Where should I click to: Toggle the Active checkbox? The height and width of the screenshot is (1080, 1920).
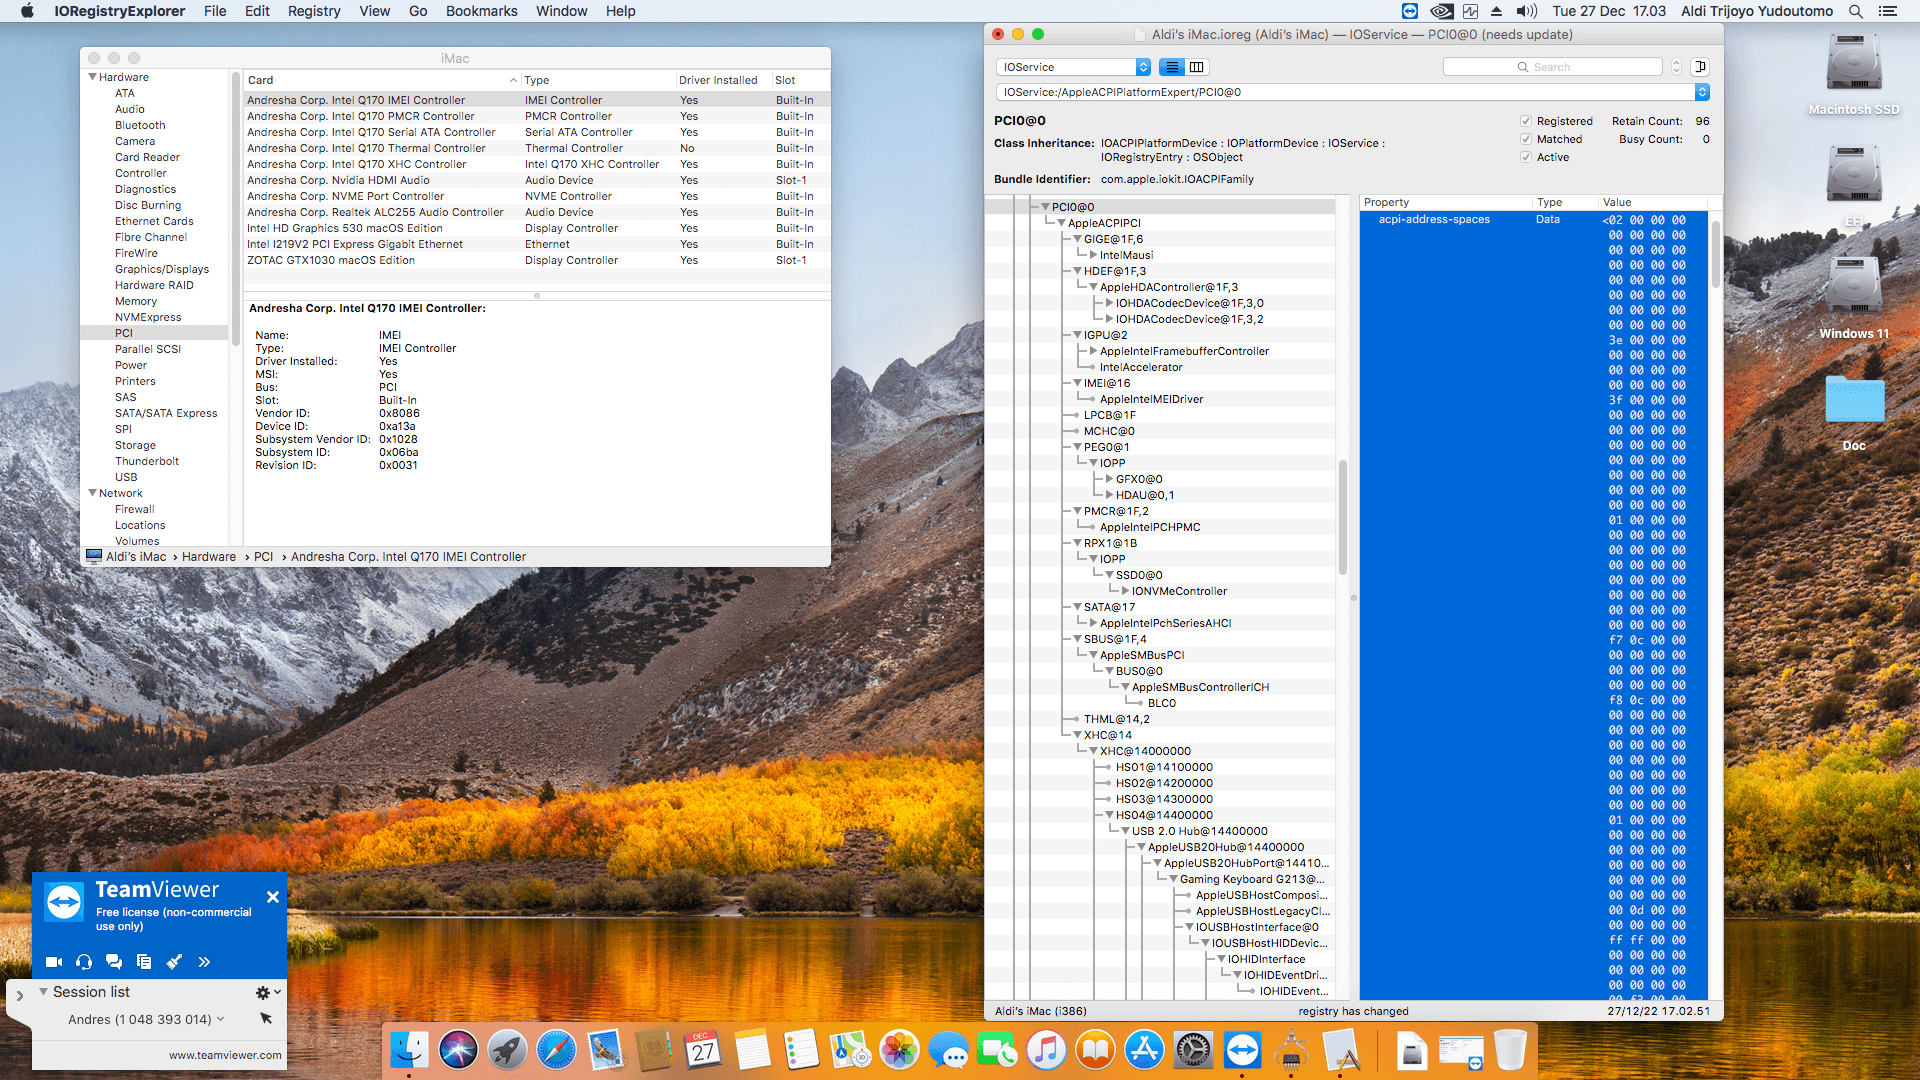(x=1526, y=157)
